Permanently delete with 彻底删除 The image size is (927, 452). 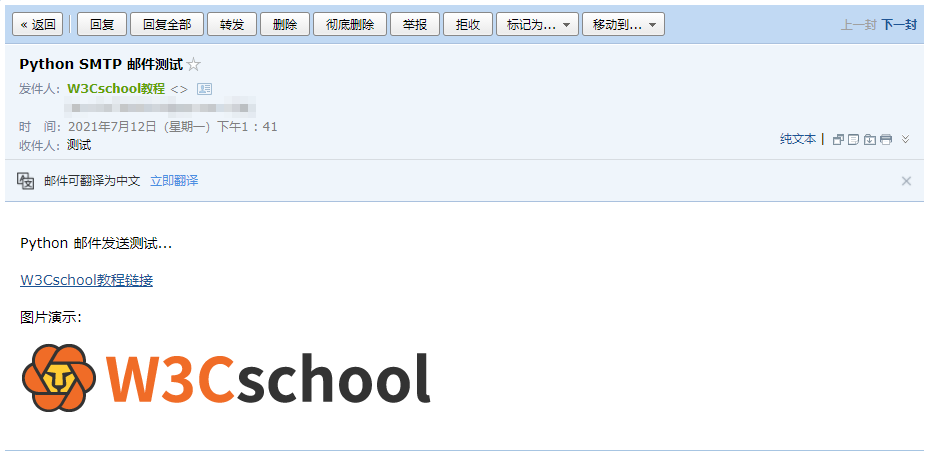click(350, 24)
